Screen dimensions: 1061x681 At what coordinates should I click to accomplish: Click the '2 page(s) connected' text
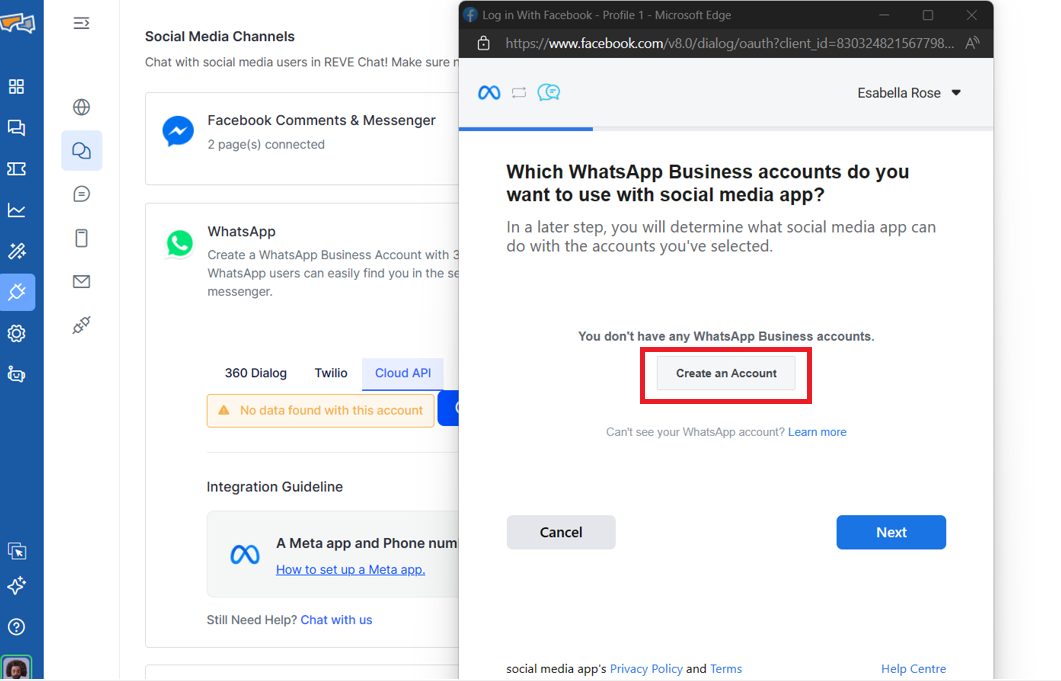click(x=266, y=144)
